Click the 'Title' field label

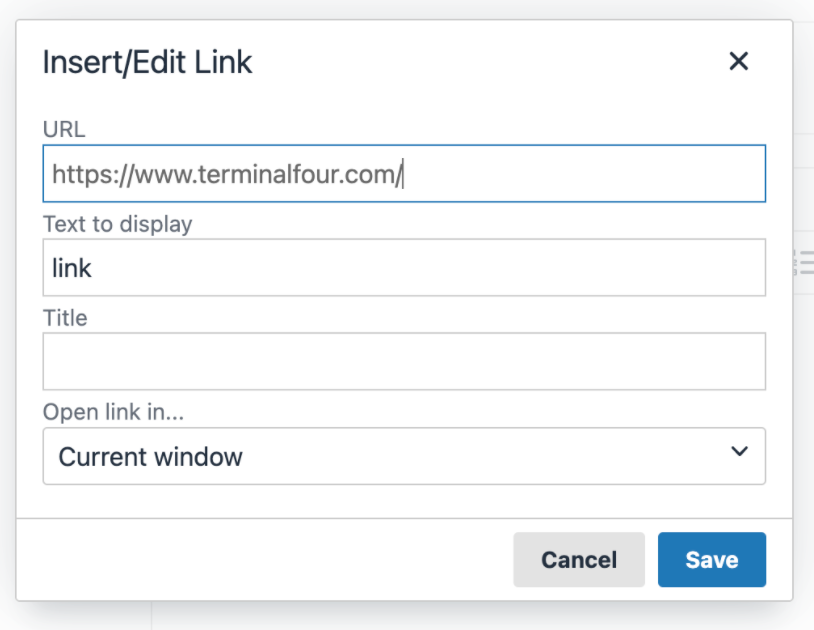(65, 318)
